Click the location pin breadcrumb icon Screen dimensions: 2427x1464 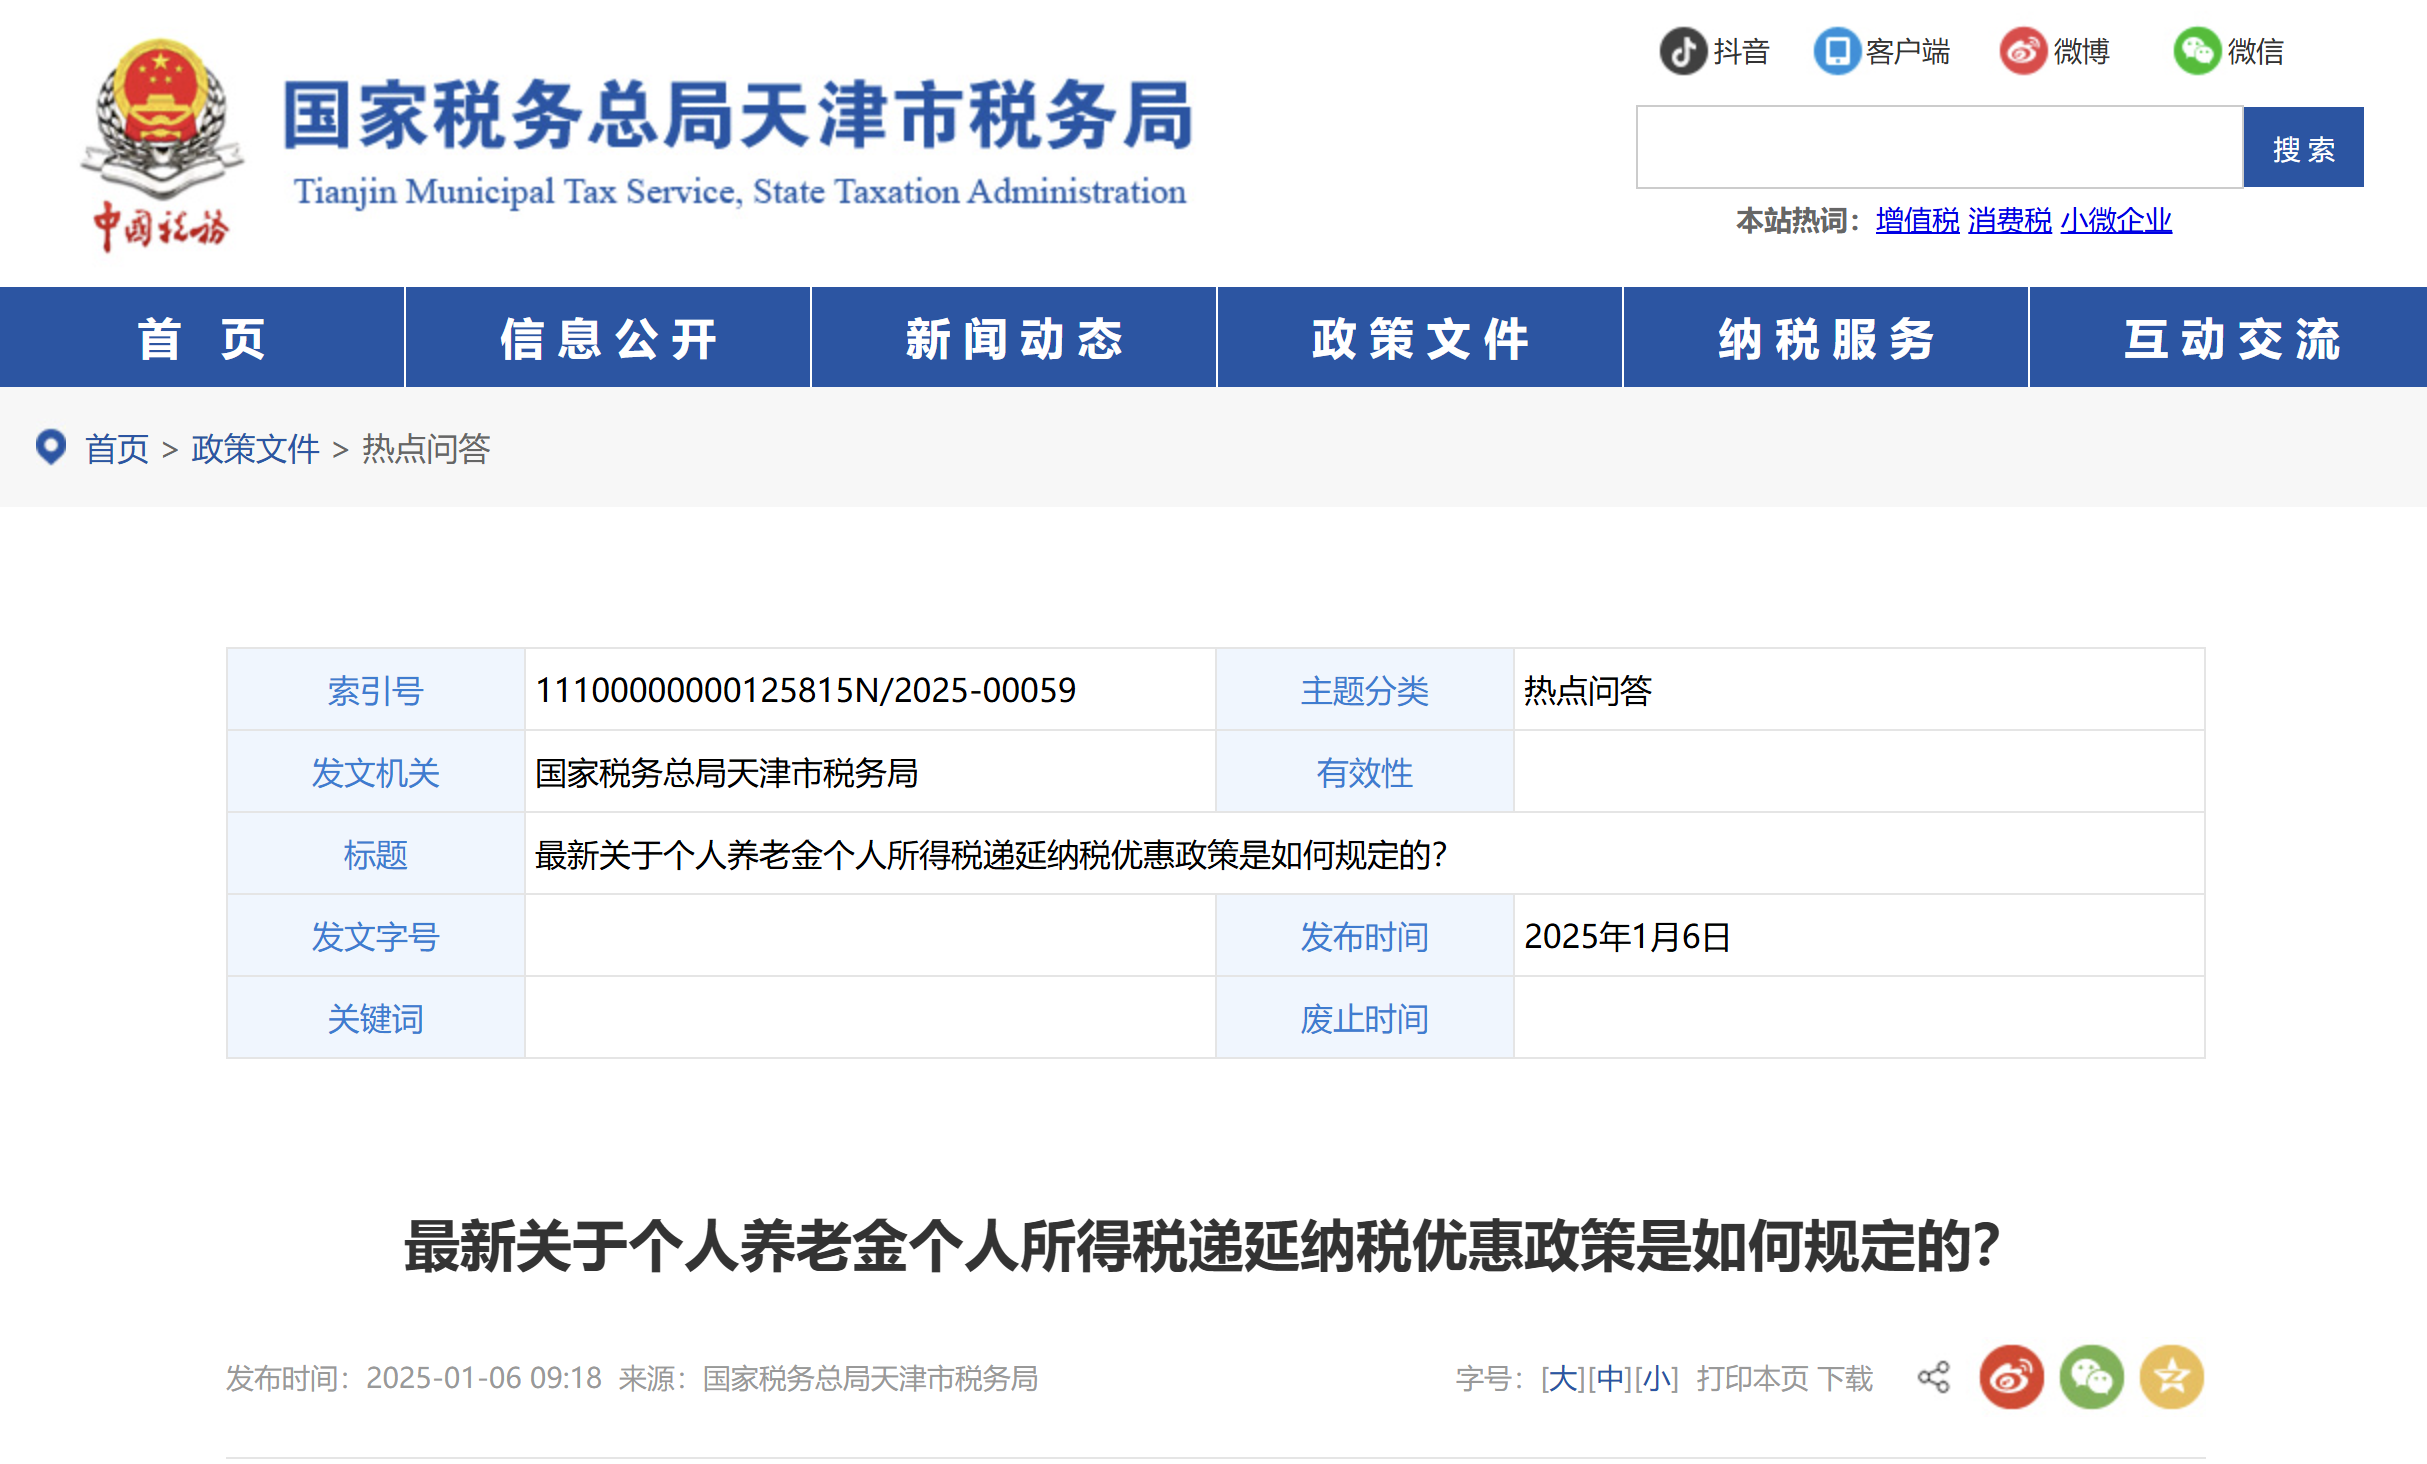tap(50, 447)
